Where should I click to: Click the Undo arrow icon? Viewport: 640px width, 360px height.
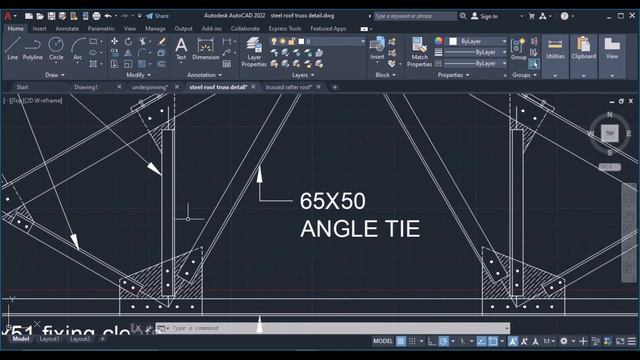point(108,16)
